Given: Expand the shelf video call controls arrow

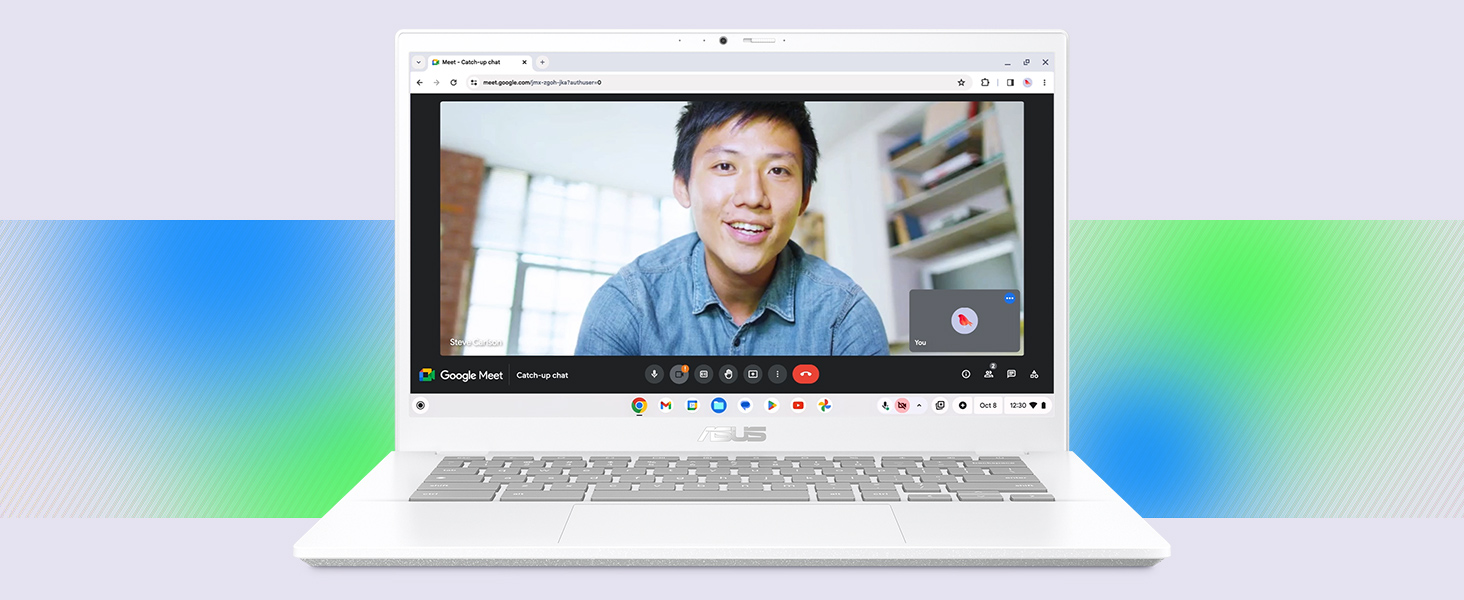Looking at the screenshot, I should [x=919, y=405].
